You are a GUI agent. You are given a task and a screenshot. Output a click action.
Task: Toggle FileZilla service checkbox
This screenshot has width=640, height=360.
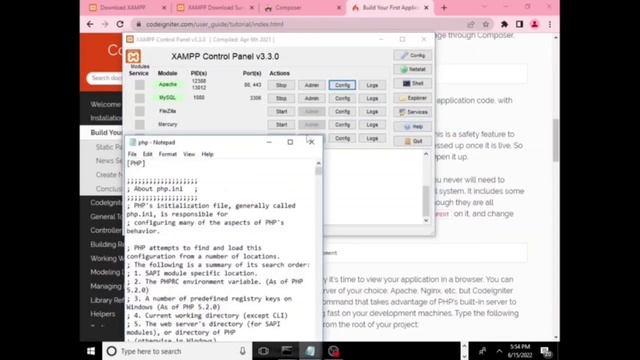click(x=140, y=111)
